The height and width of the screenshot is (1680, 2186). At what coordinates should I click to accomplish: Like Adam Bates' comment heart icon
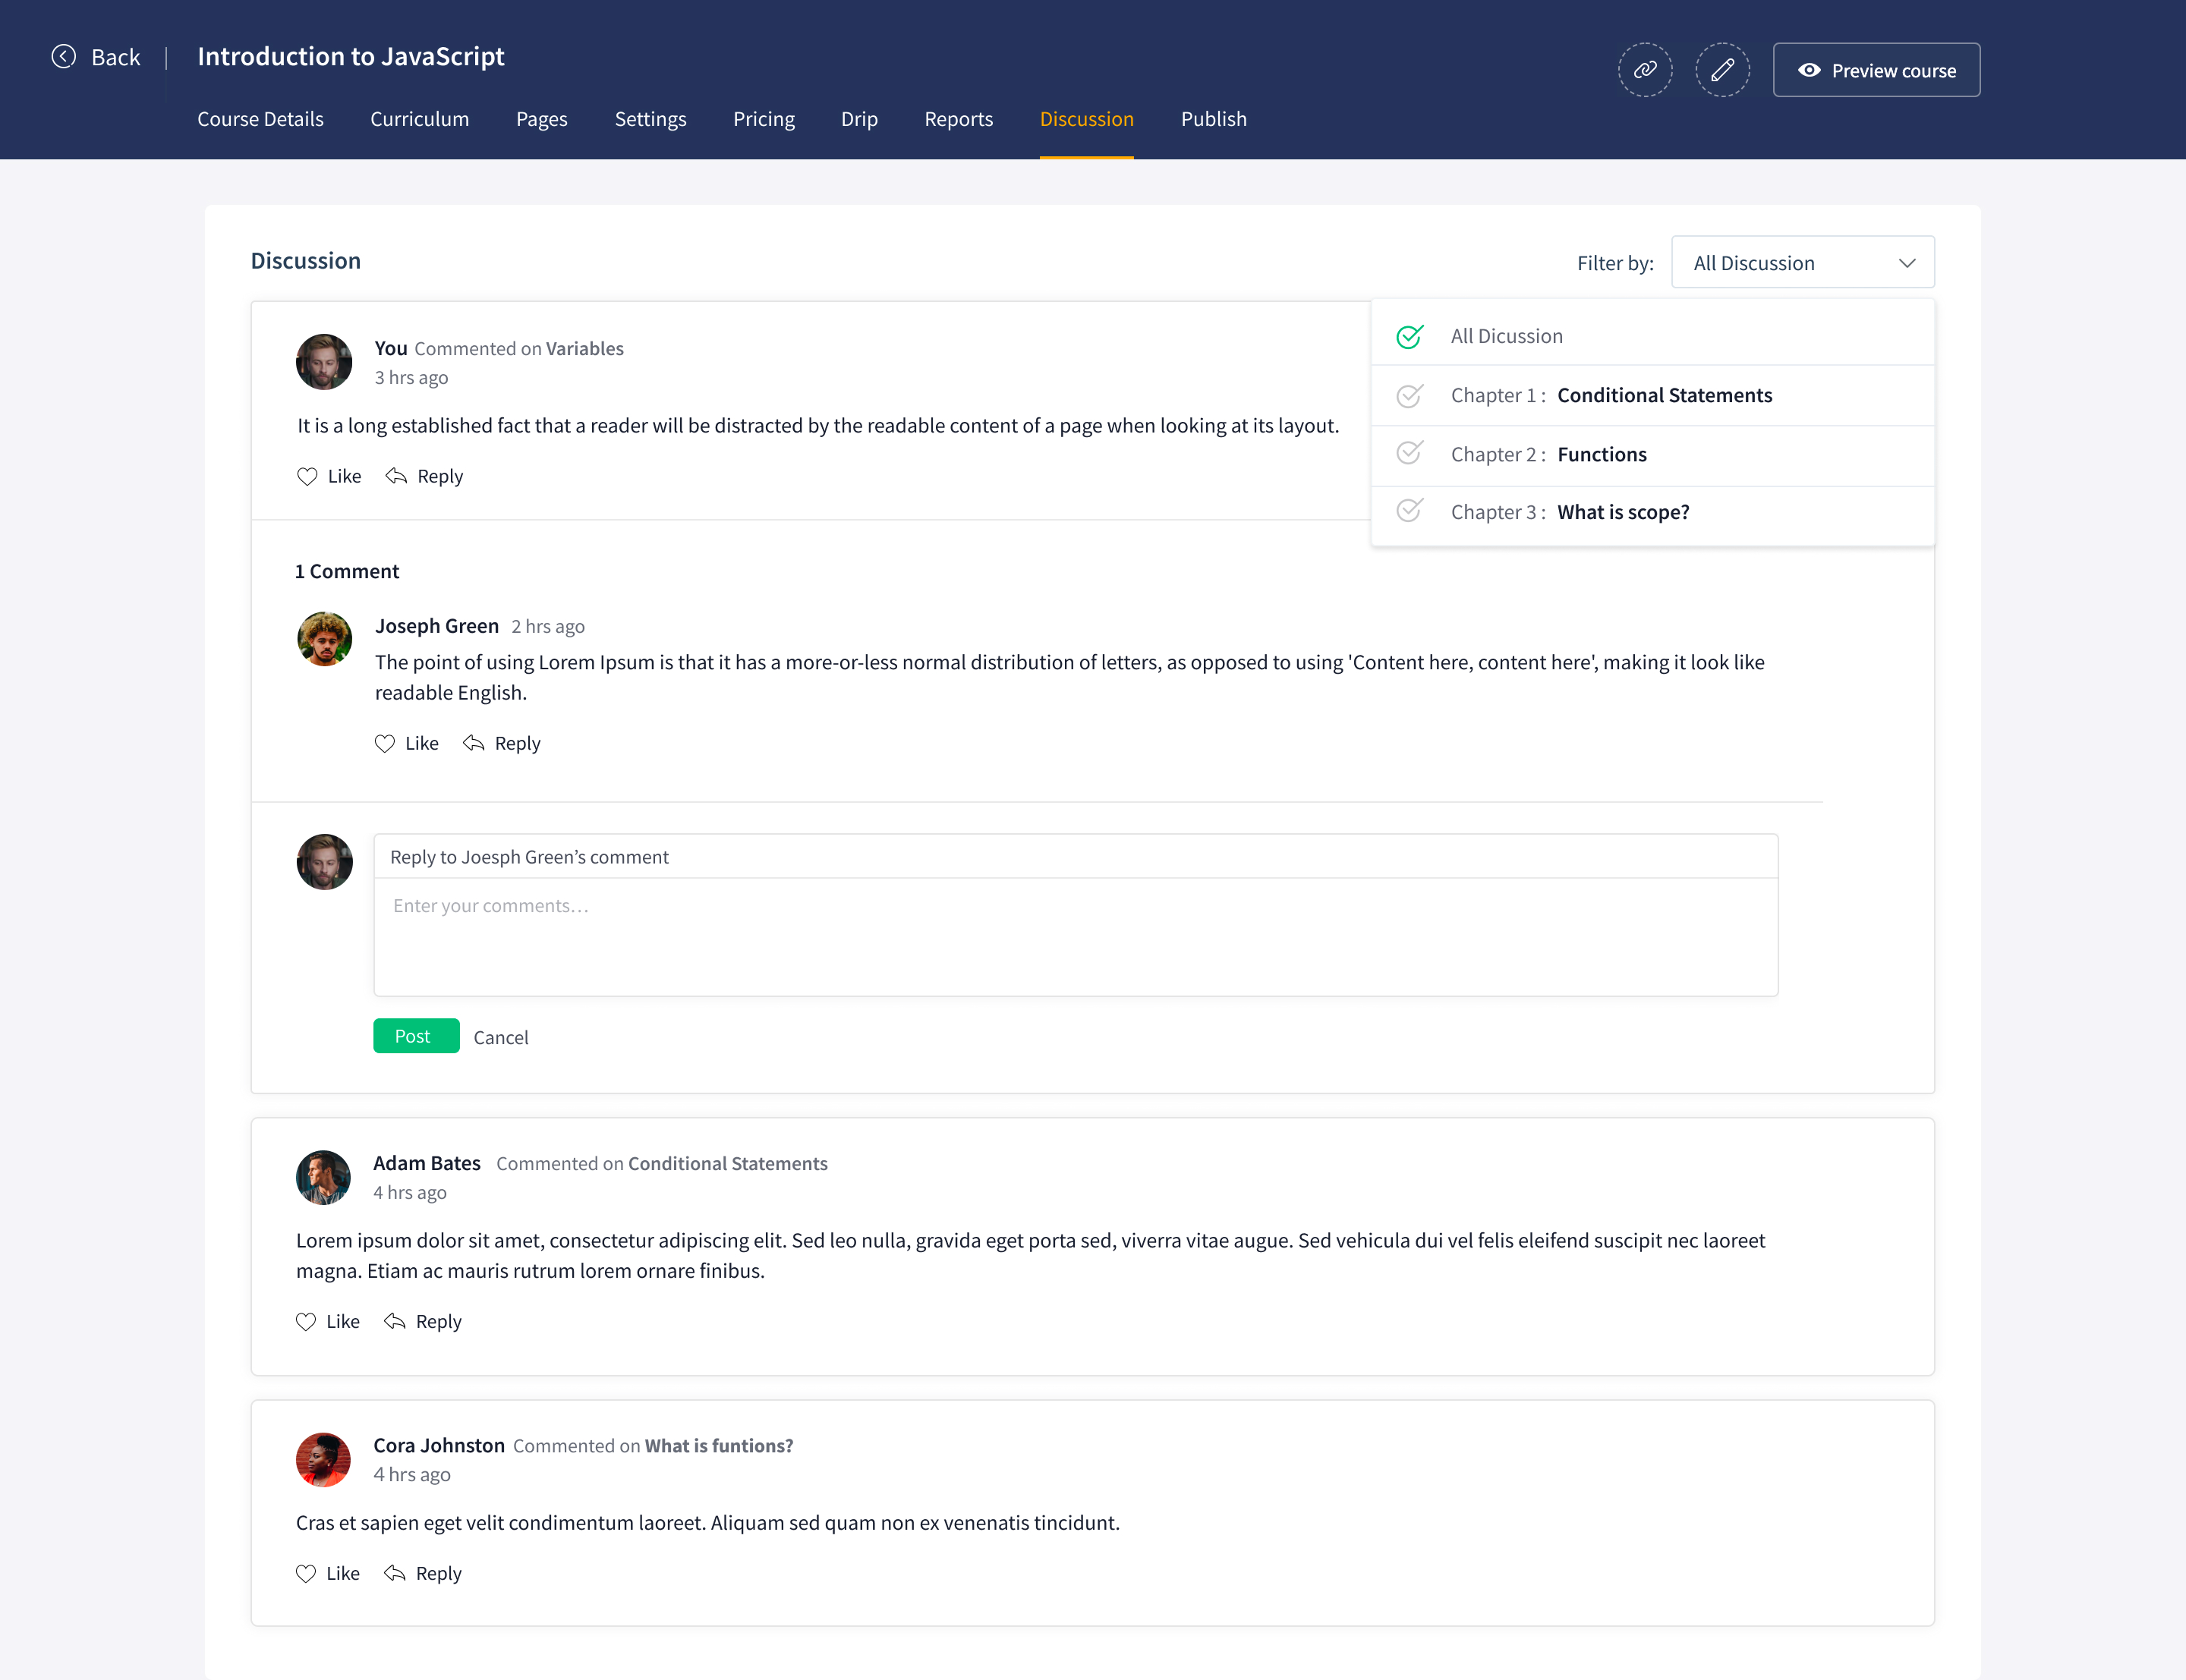(306, 1322)
